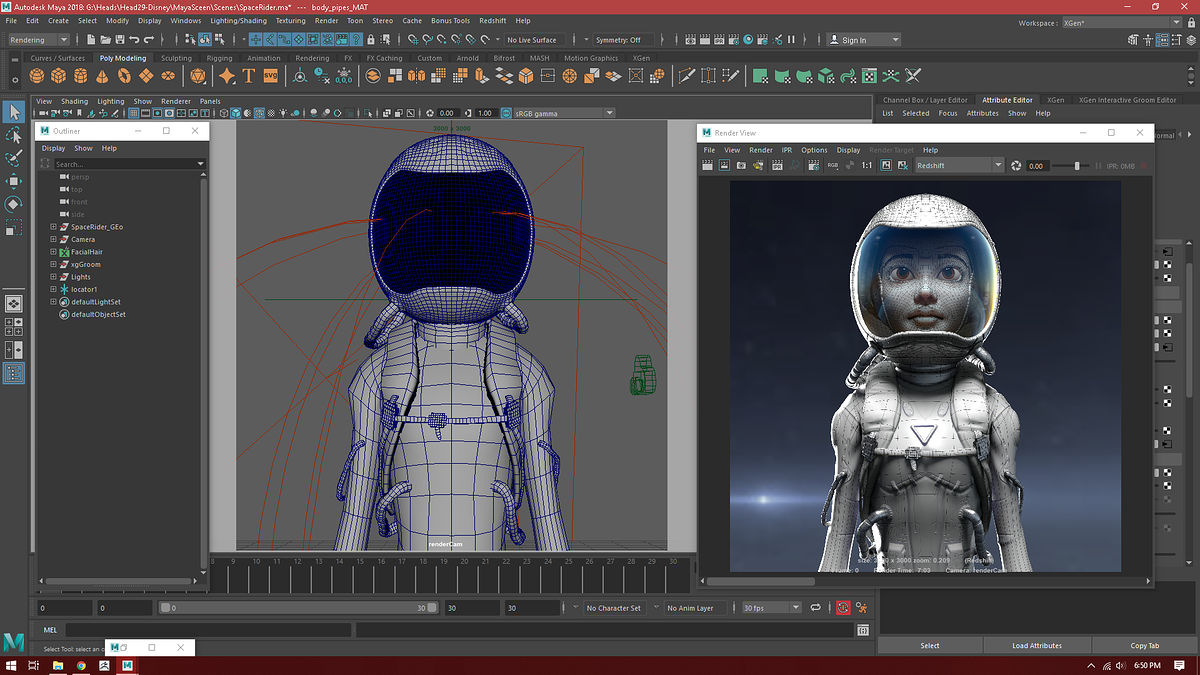
Task: Switch to Channel Box / Layer Editor tab
Action: [x=925, y=100]
